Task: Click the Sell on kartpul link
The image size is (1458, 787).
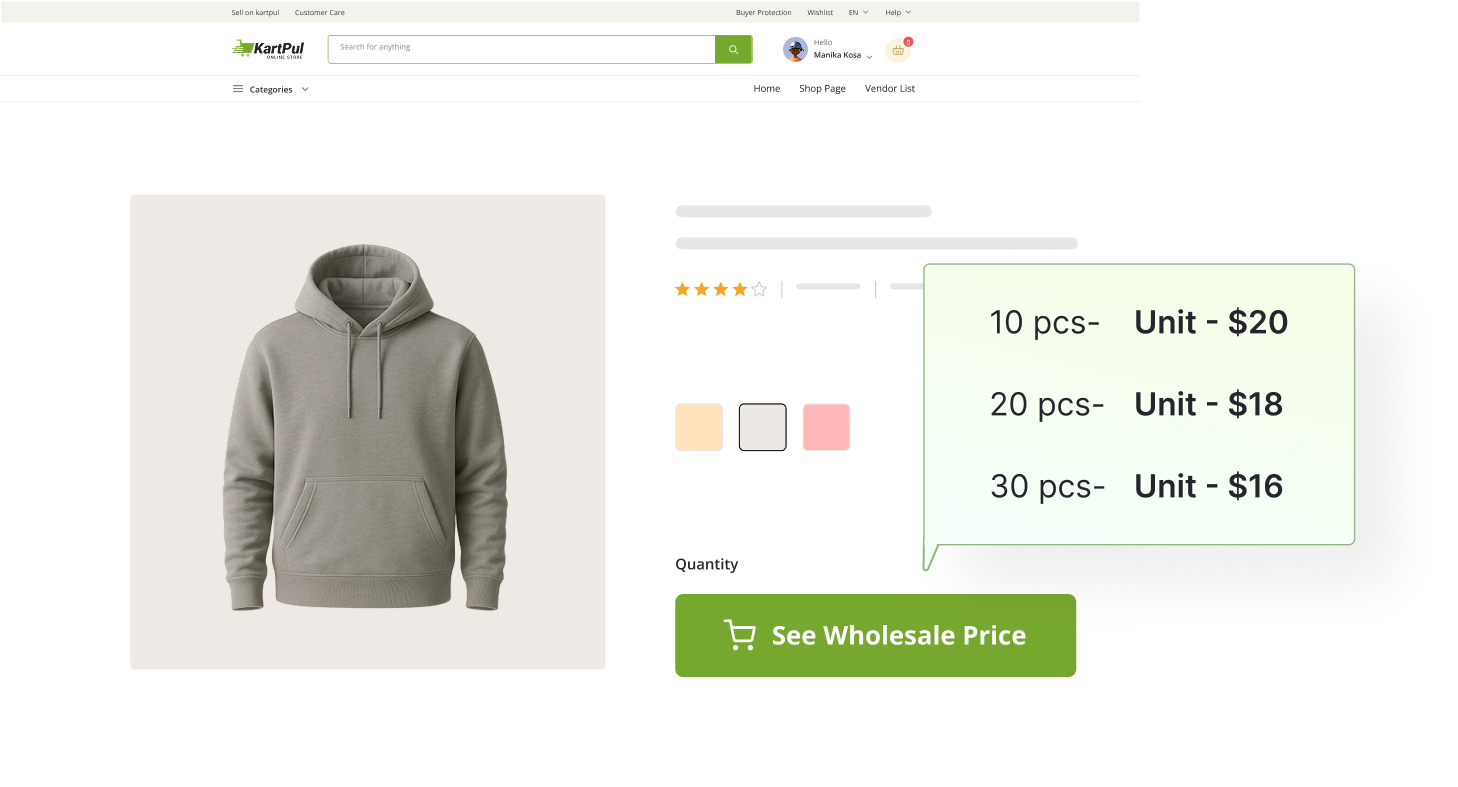Action: (255, 13)
